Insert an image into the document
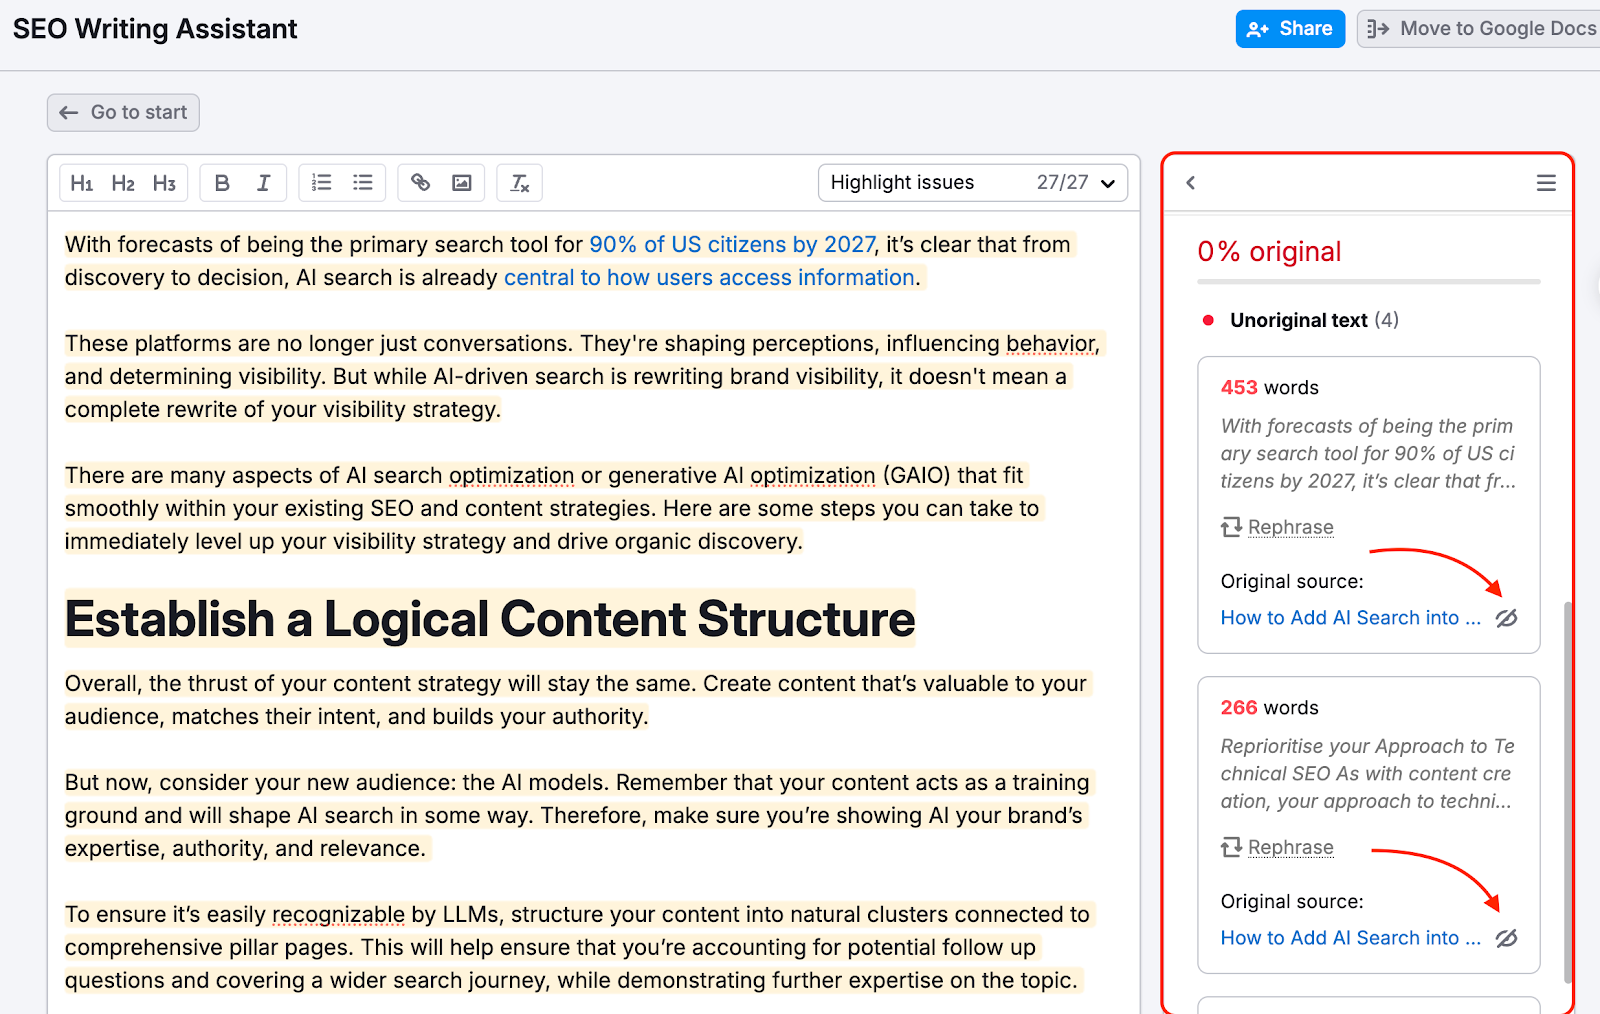The height and width of the screenshot is (1014, 1600). tap(461, 182)
